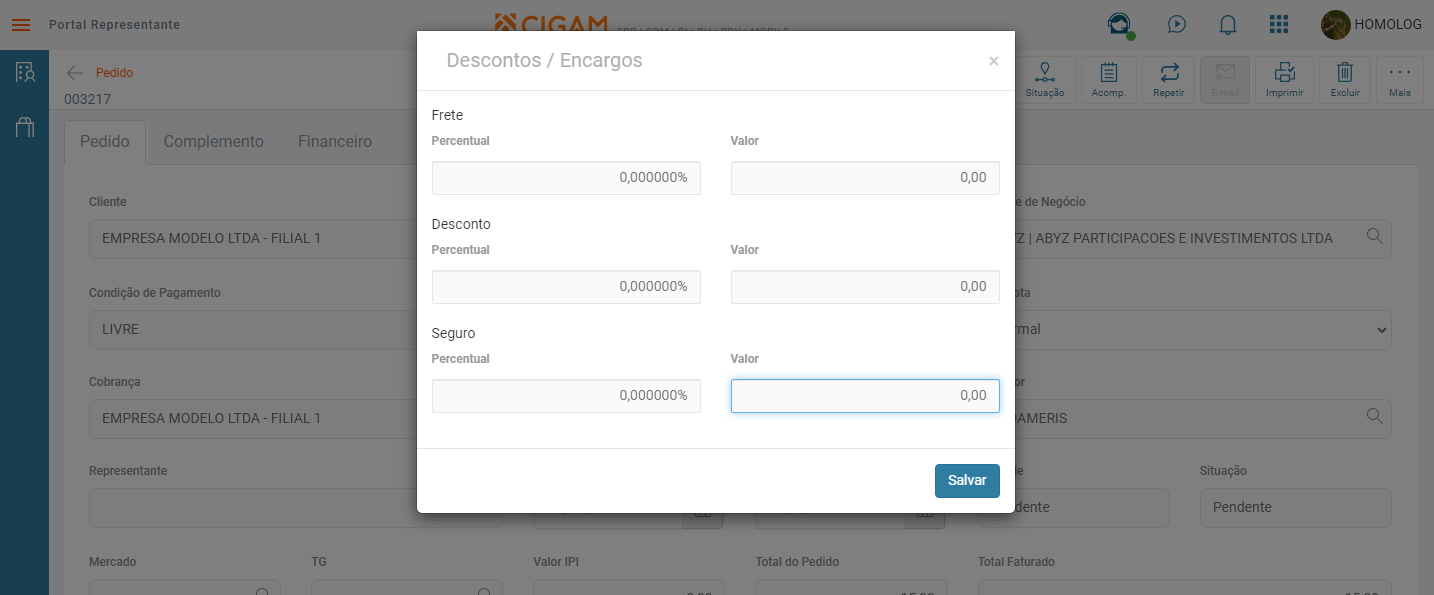This screenshot has height=595, width=1434.
Task: Click the Desconto Valor field
Action: tap(865, 287)
